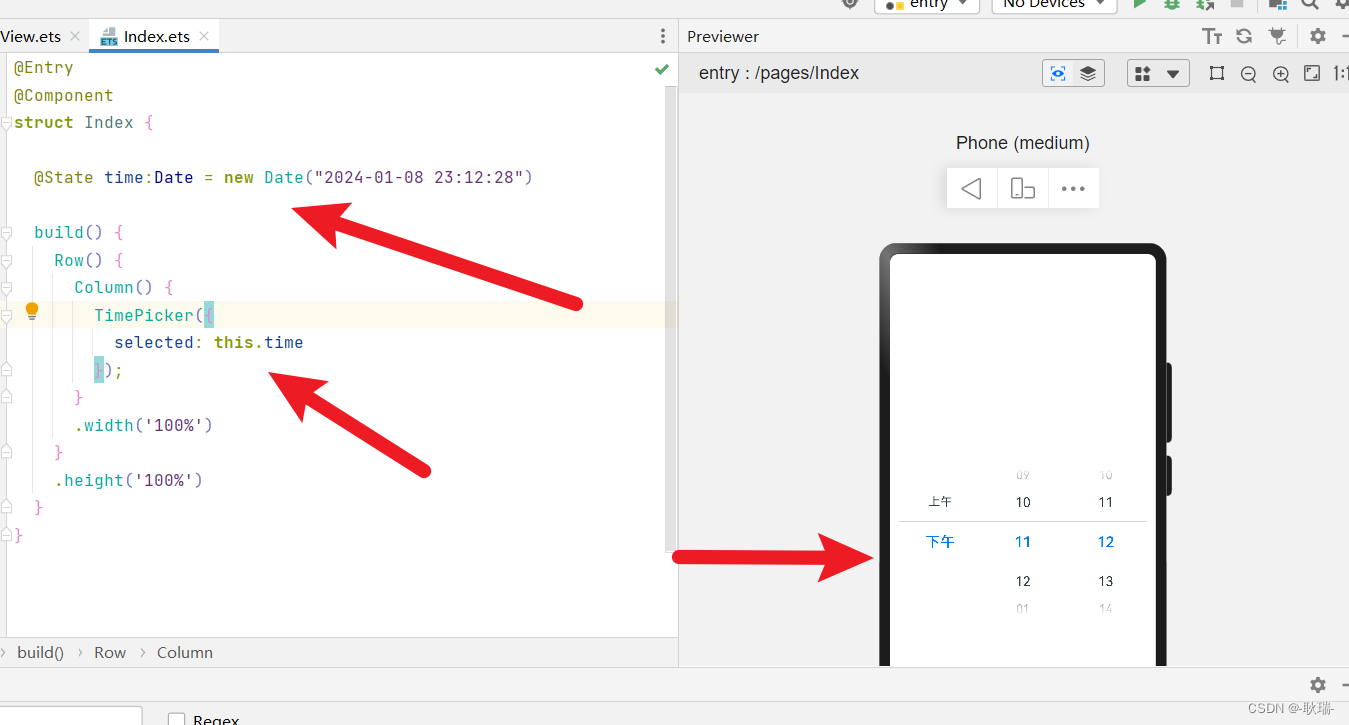This screenshot has height=725, width=1349.
Task: Close the Index.ets tab
Action: pyautogui.click(x=204, y=36)
